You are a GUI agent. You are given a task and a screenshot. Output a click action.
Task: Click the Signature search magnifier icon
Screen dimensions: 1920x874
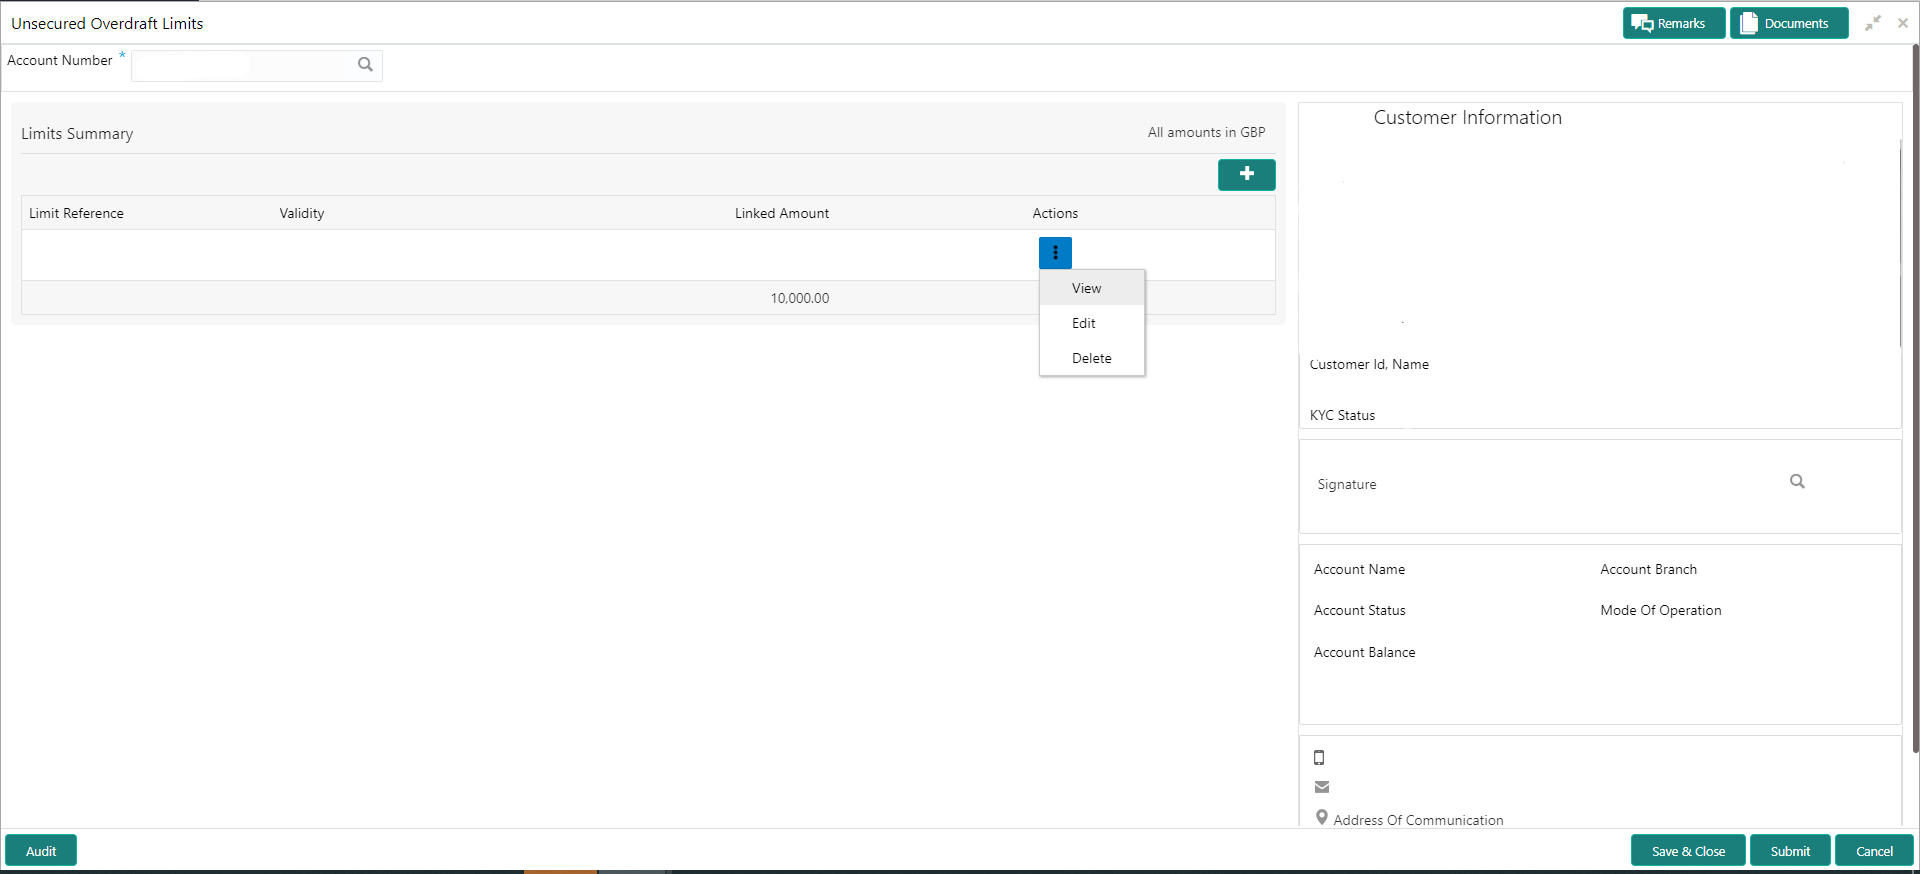click(x=1797, y=482)
